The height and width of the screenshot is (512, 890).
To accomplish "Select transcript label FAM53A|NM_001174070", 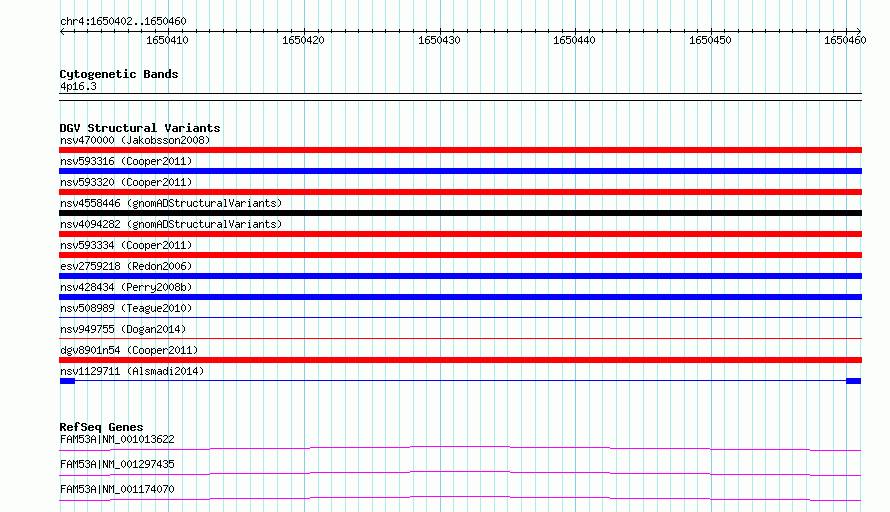I will tap(117, 489).
